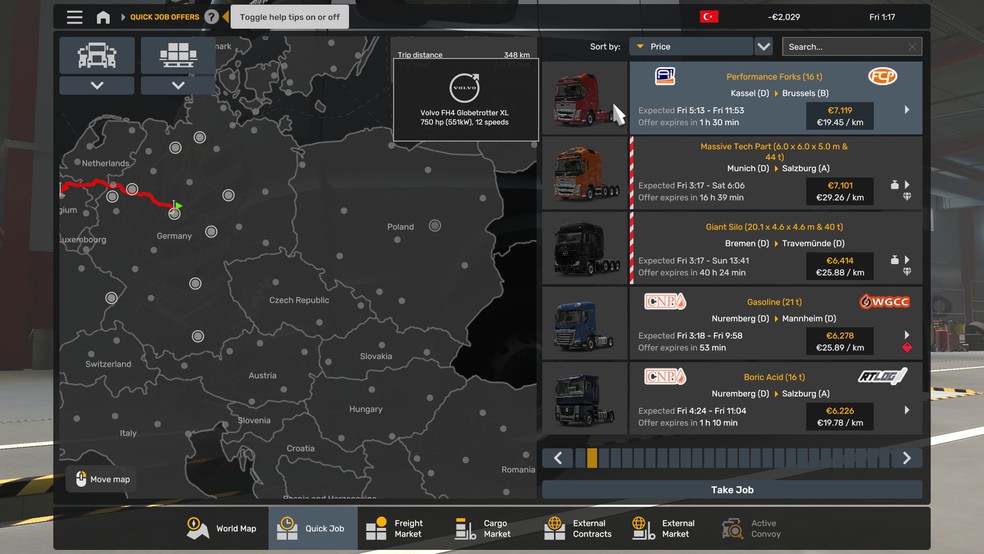Go to previous page of job offers
Screen dimensions: 984x554
tap(558, 458)
